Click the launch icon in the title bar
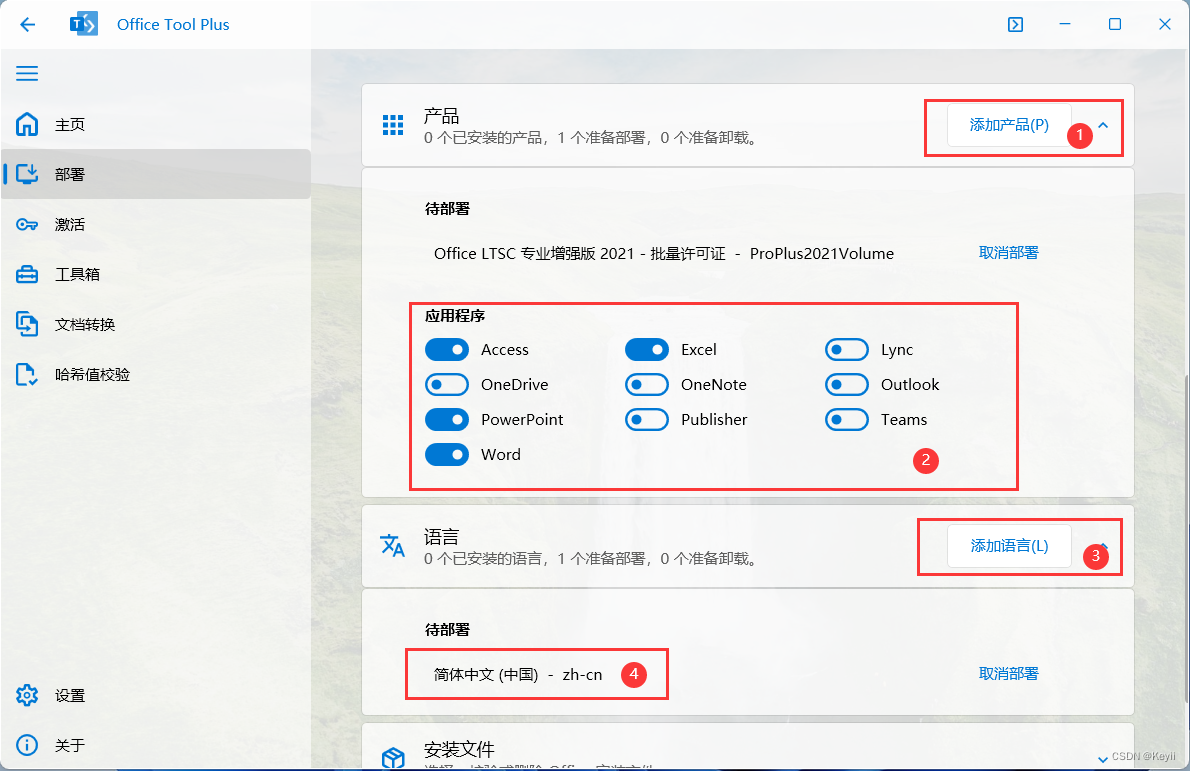The height and width of the screenshot is (771, 1190). 1015,24
